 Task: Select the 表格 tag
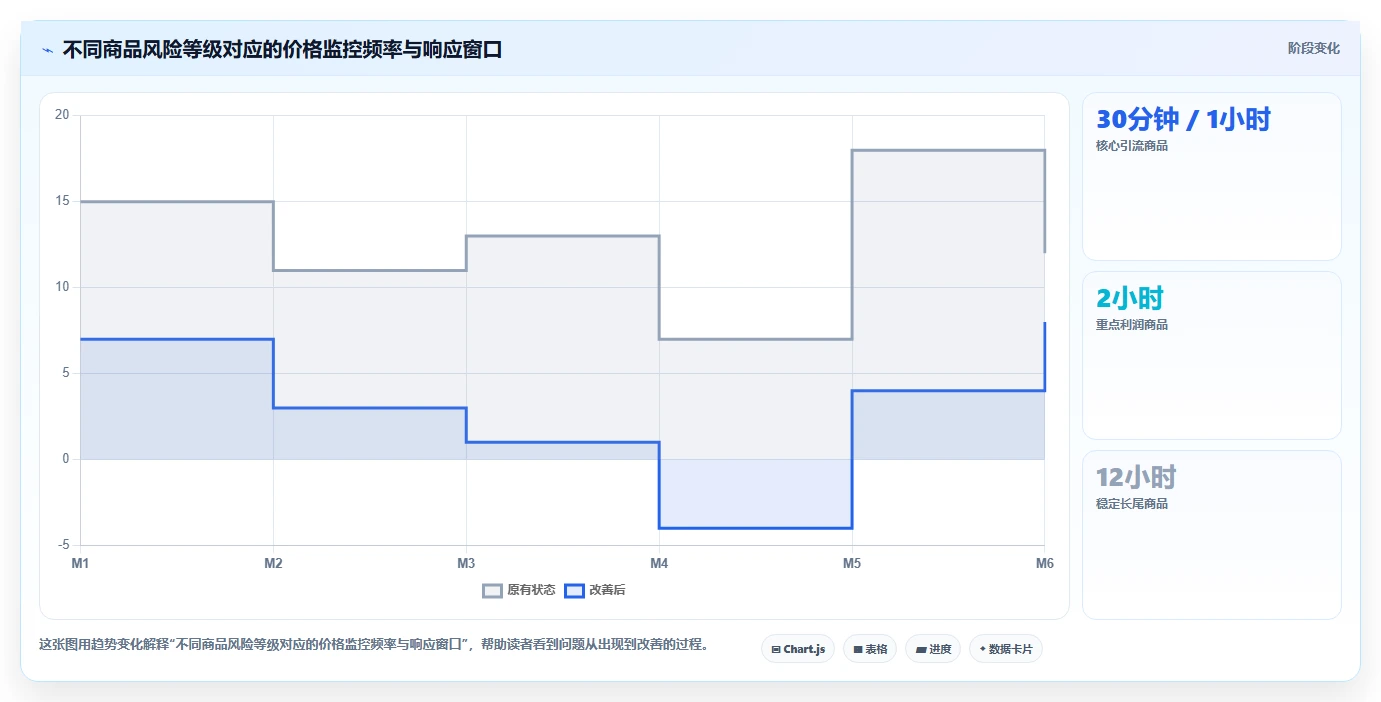click(870, 649)
